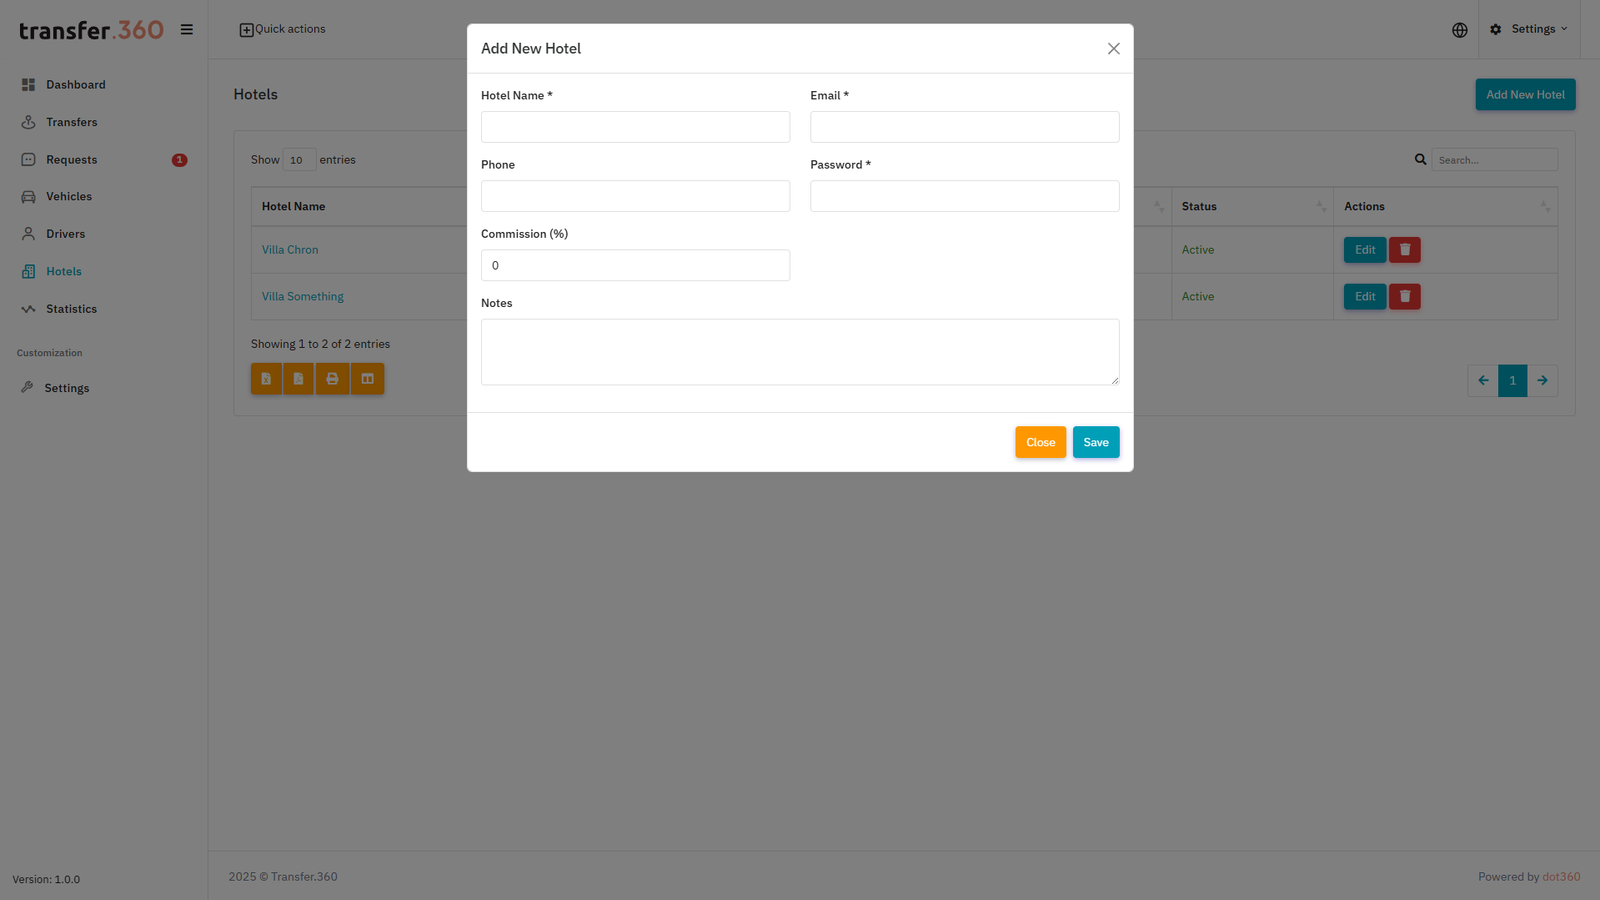Click the print table icon

point(332,378)
